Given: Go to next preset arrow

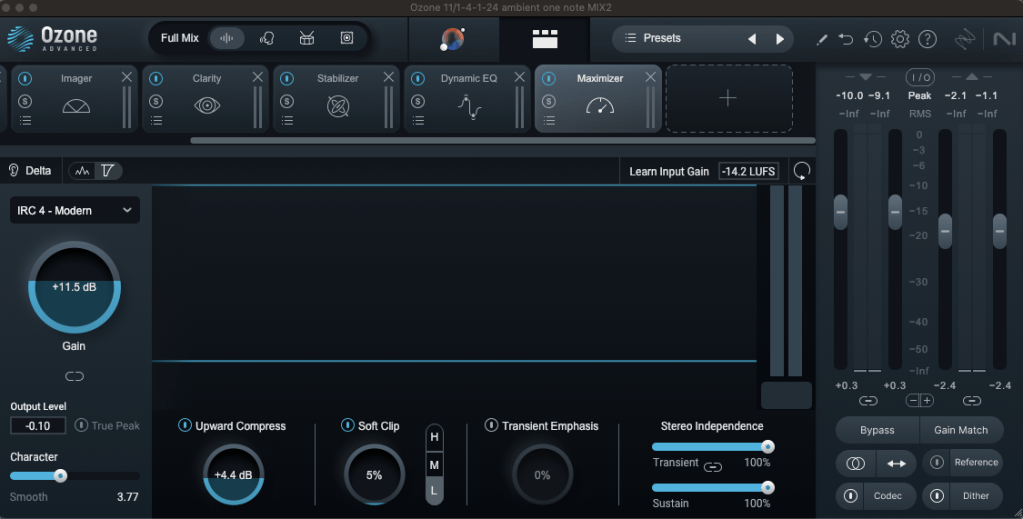Looking at the screenshot, I should [x=780, y=39].
